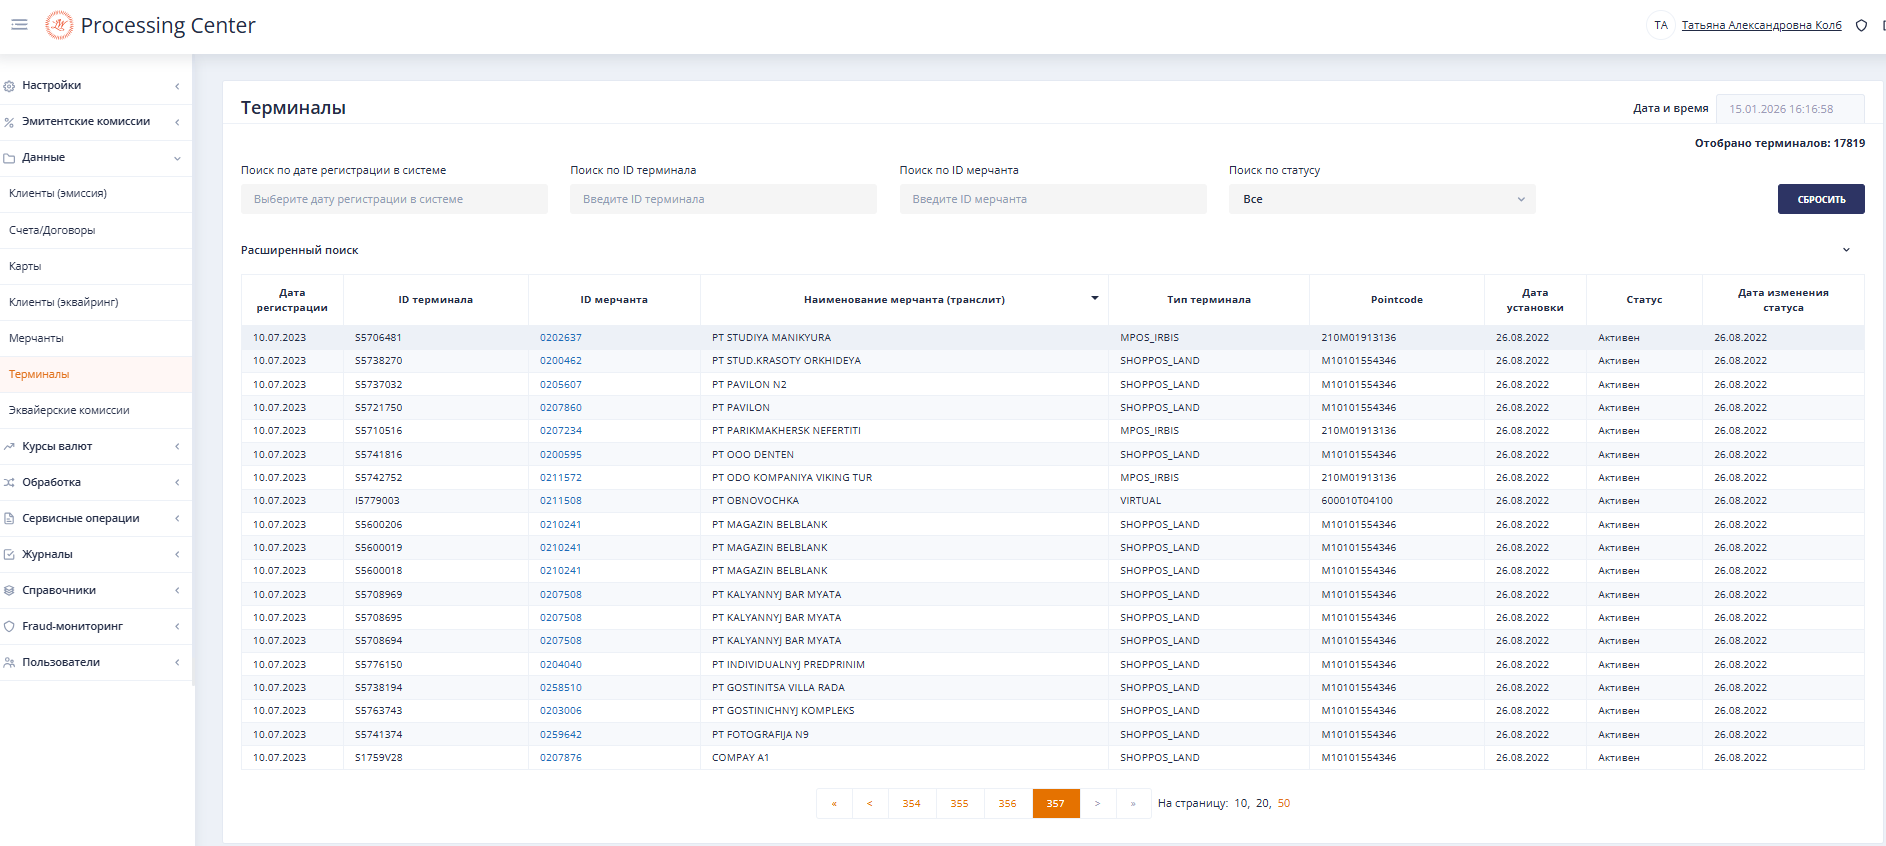Select Карты in the sidebar menu
This screenshot has width=1886, height=846.
tap(25, 266)
